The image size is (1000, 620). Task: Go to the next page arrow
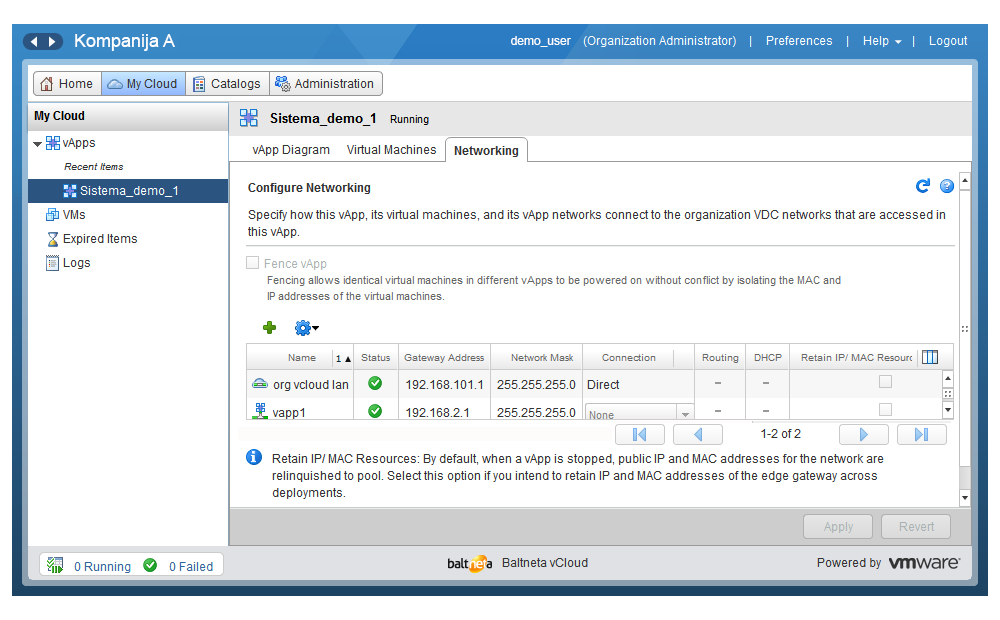tap(864, 434)
